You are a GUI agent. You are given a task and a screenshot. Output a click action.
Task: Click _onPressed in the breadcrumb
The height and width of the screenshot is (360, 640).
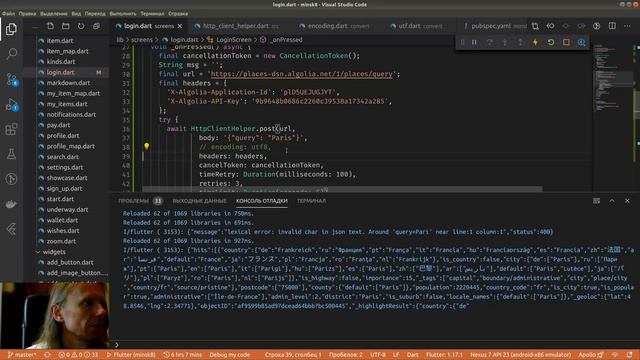[x=286, y=40]
